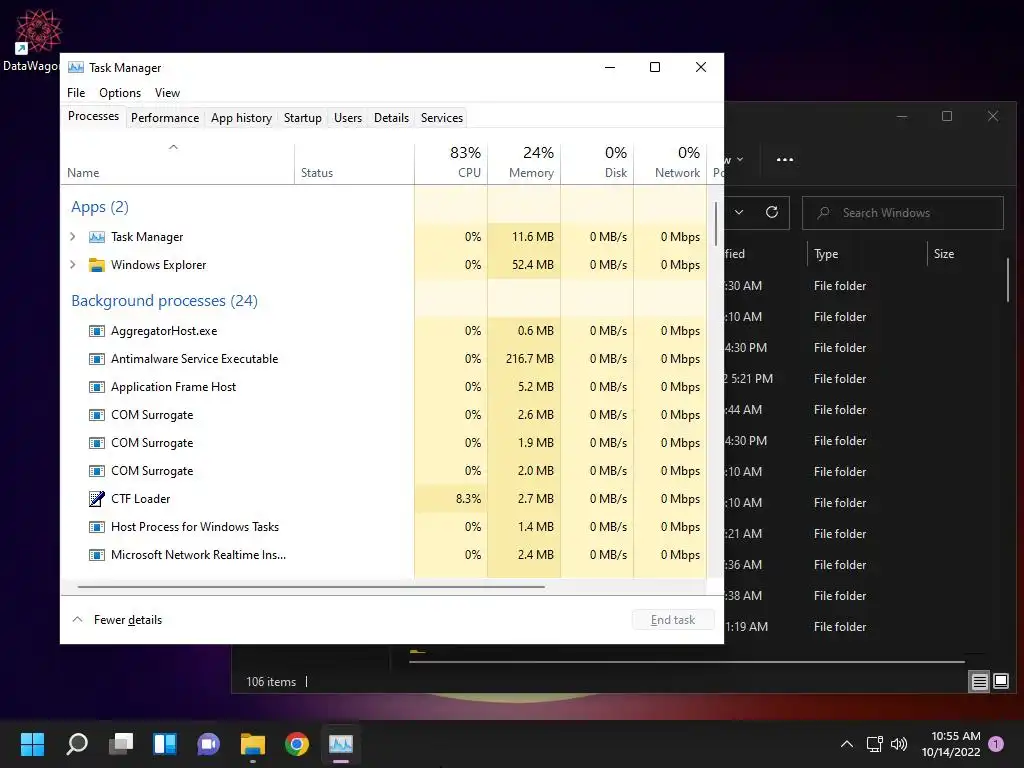Switch to the Services tab

point(441,118)
